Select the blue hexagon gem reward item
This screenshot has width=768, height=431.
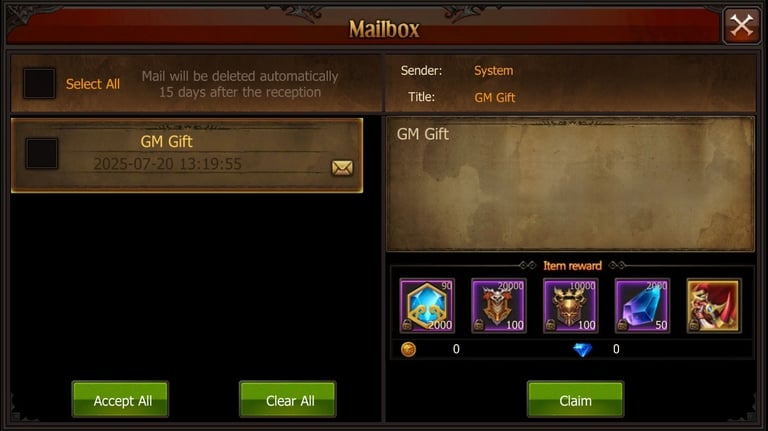coord(427,306)
